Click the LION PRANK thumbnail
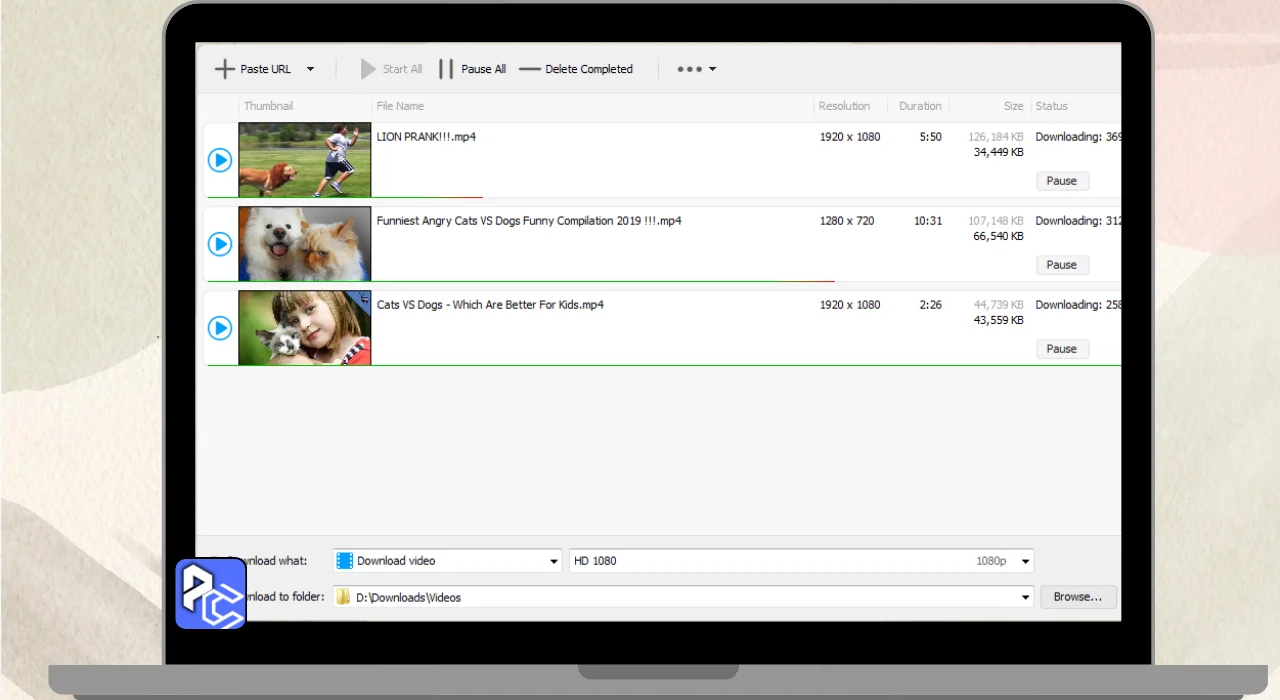Viewport: 1280px width, 700px height. (x=305, y=160)
